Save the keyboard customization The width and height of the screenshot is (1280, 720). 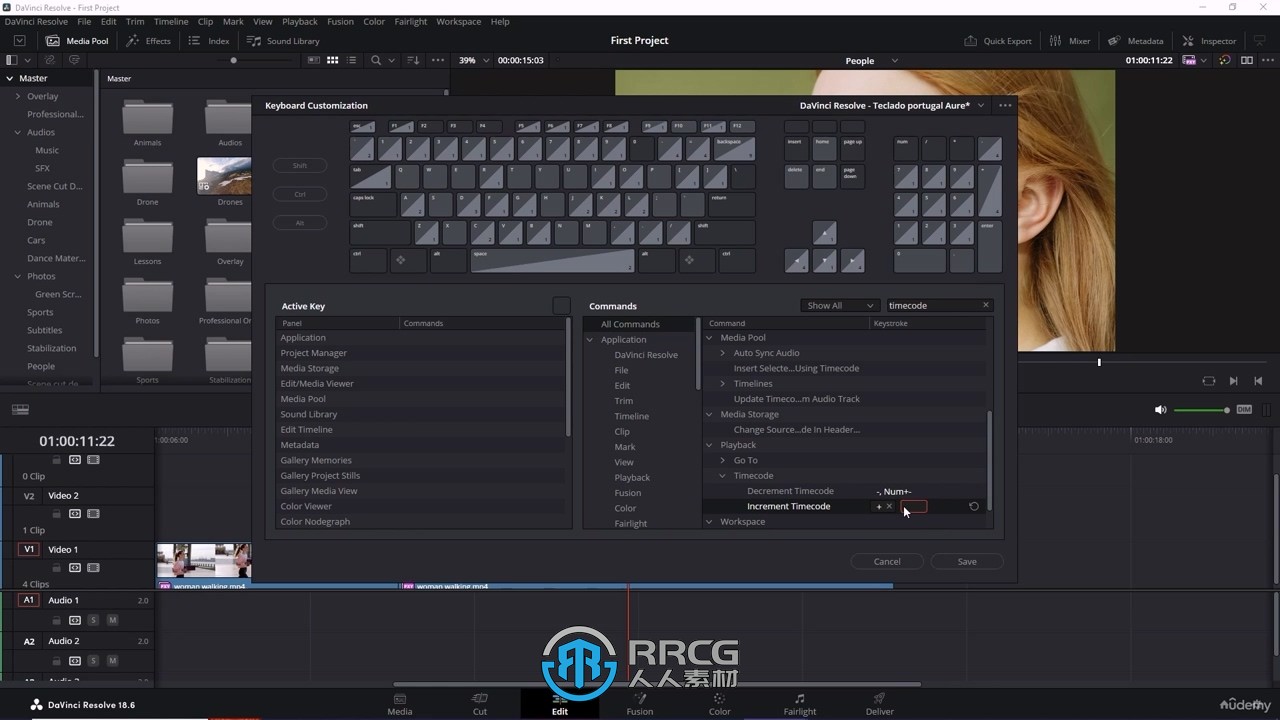tap(967, 562)
